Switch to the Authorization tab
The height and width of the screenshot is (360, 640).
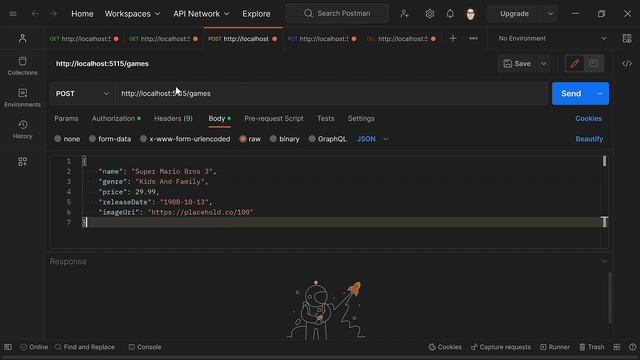(x=116, y=118)
